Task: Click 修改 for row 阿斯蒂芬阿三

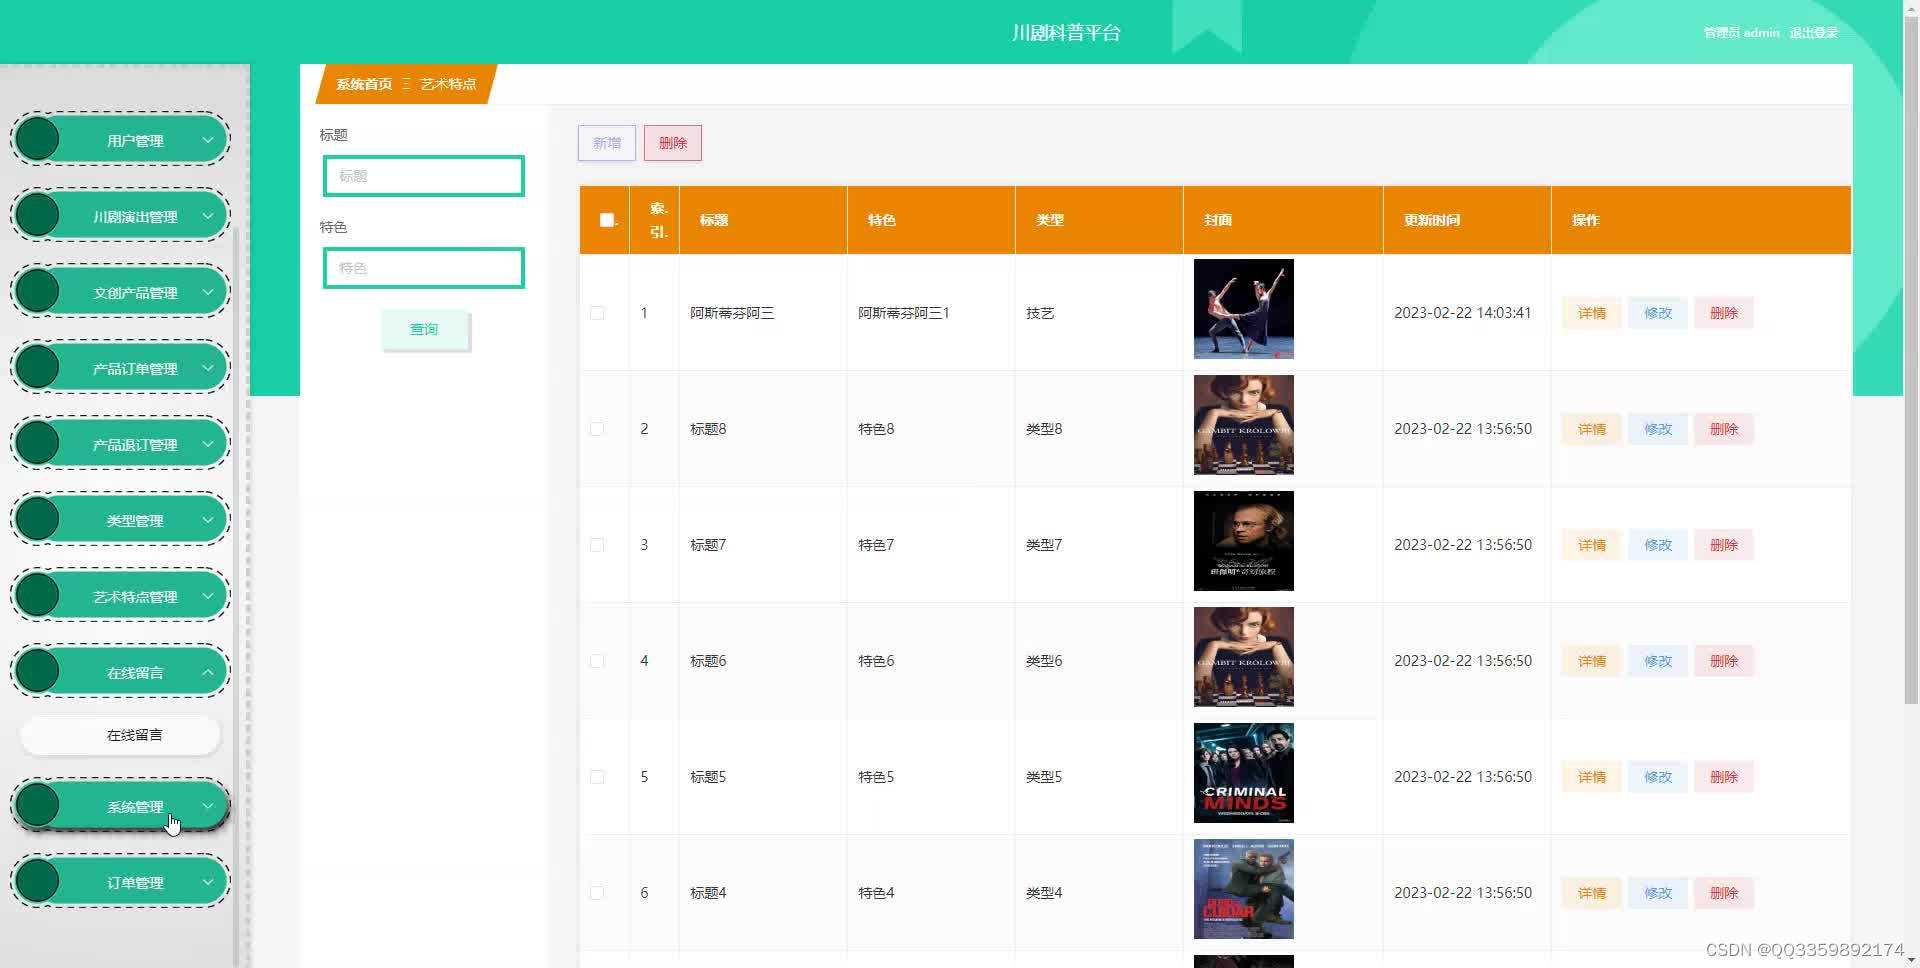Action: [1658, 313]
